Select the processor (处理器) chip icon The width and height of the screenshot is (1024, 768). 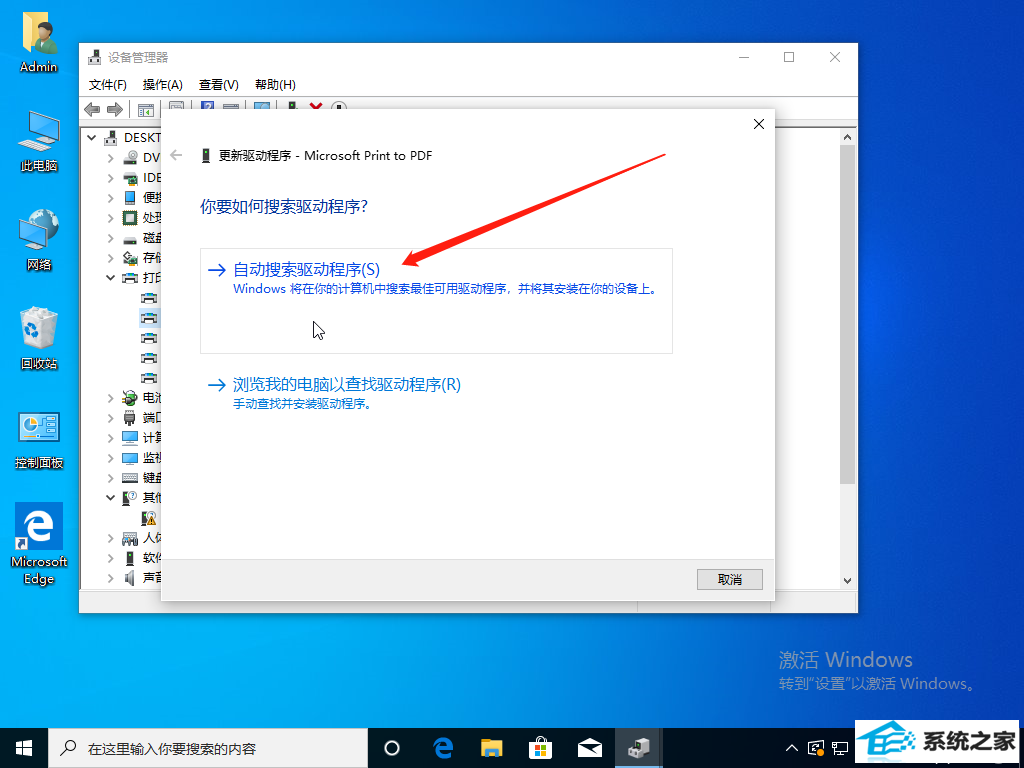[131, 217]
